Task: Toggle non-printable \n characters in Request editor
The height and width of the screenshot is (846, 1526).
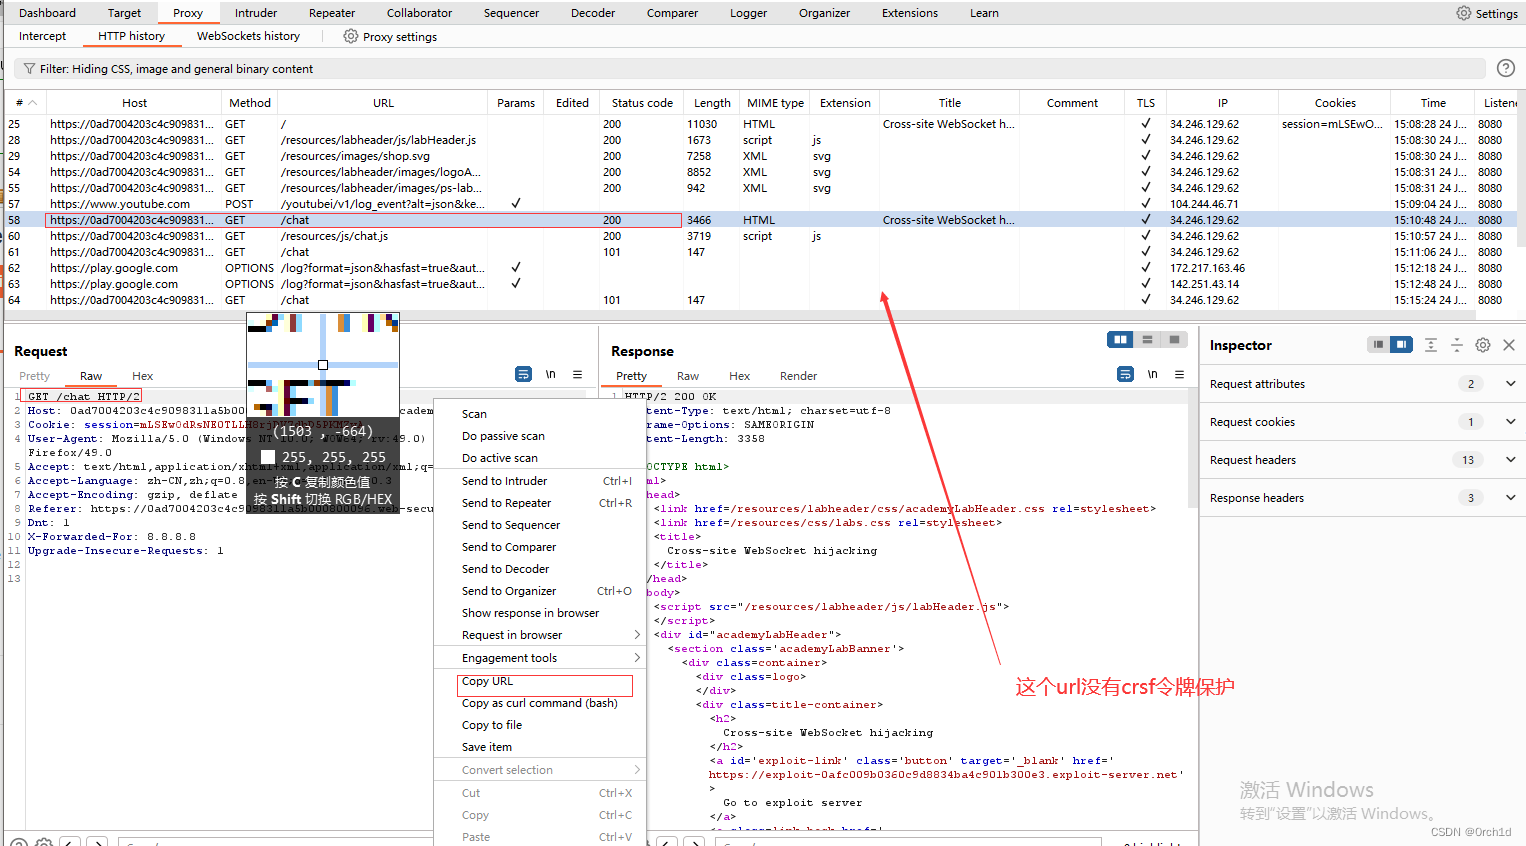Action: tap(551, 374)
